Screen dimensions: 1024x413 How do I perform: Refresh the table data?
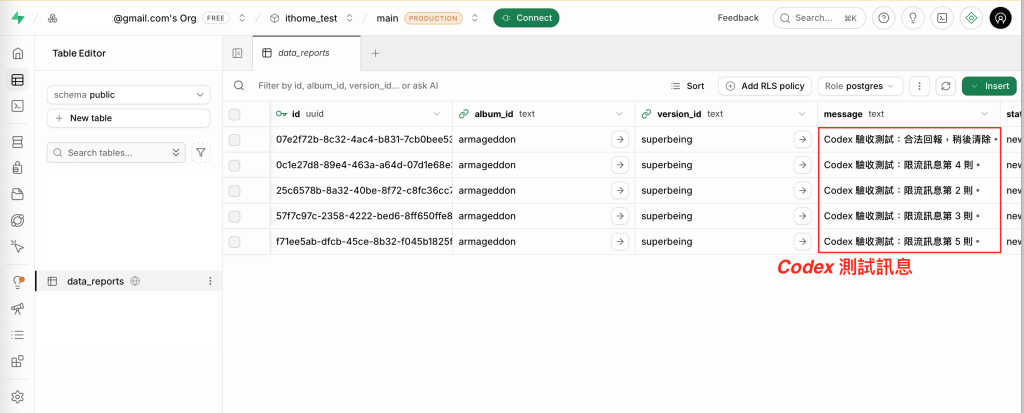point(945,86)
